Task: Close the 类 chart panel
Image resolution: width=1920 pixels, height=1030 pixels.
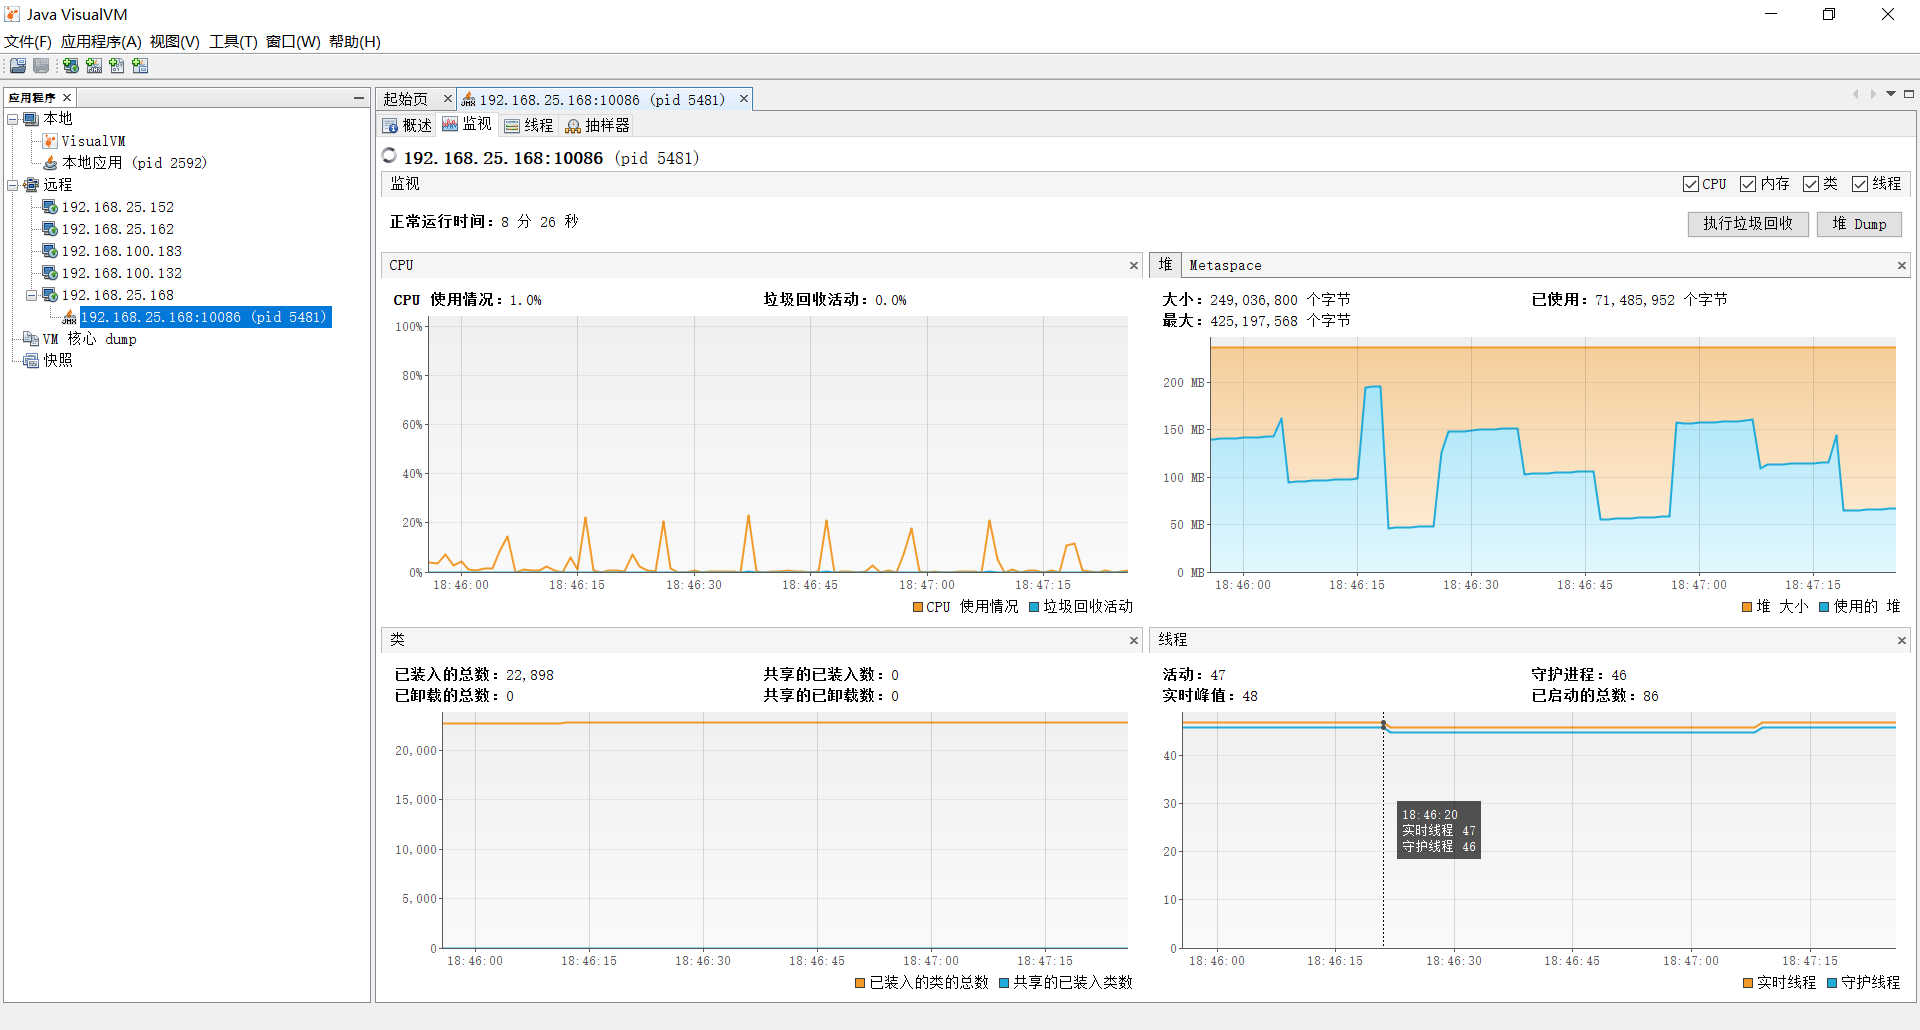Action: [1134, 641]
